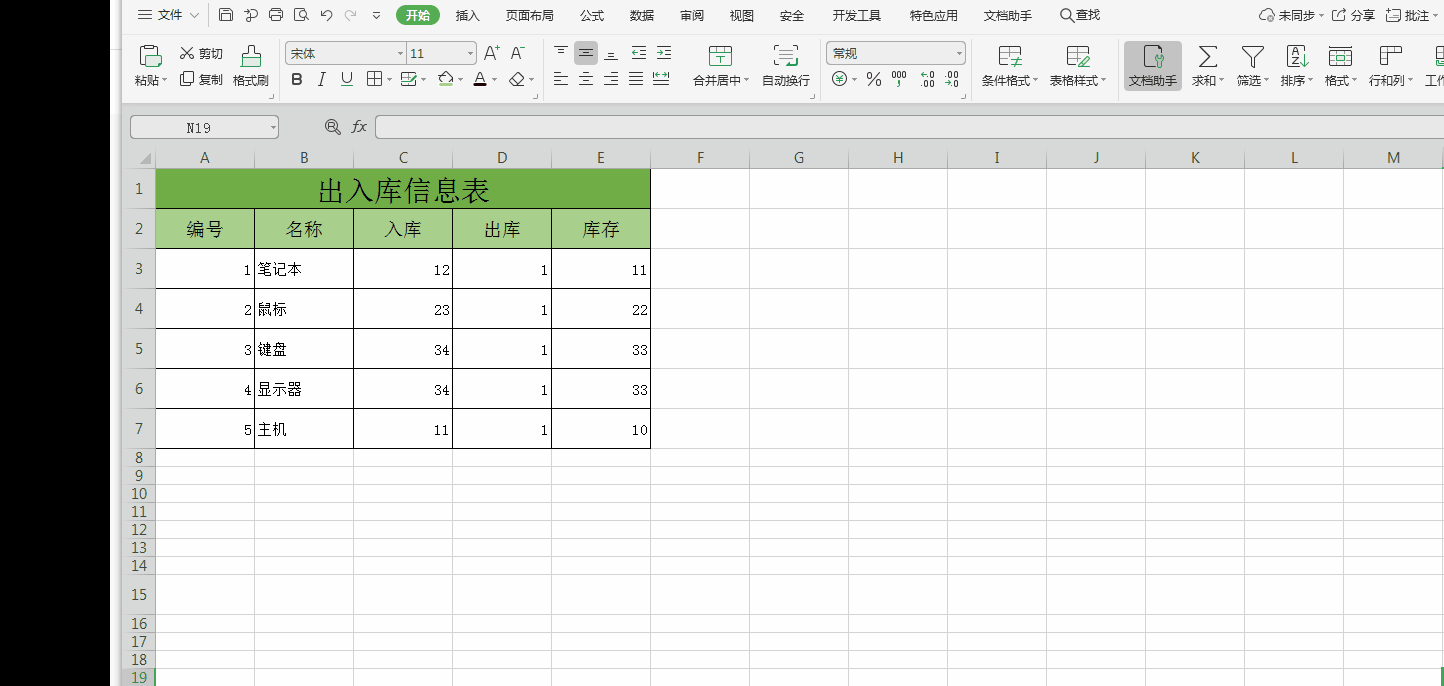Click the increase font size icon
1444x686 pixels.
pos(491,53)
